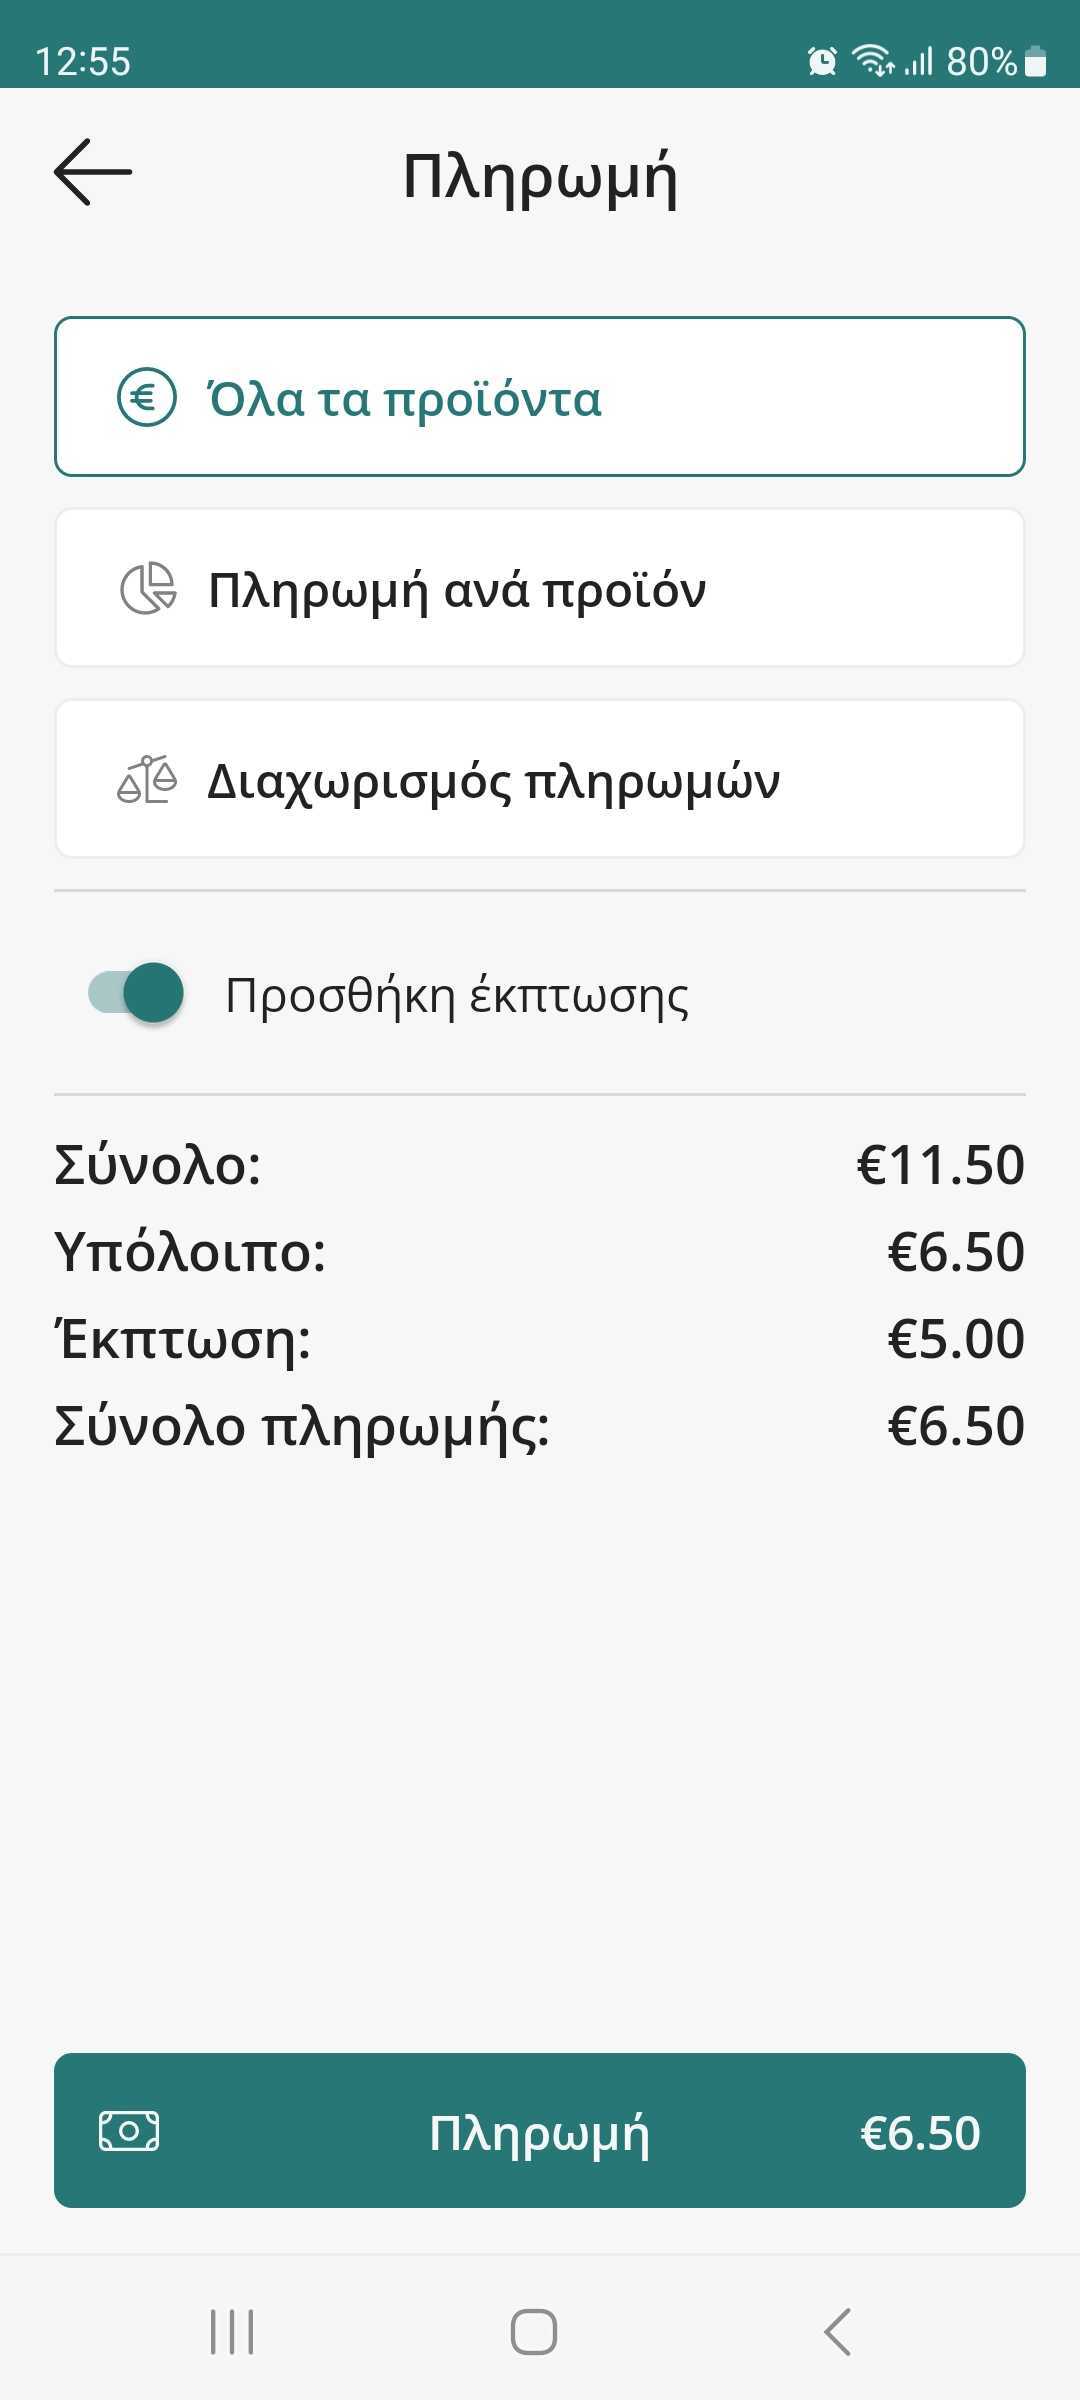Select the Όλα τα προϊόντα payment option

coord(540,397)
